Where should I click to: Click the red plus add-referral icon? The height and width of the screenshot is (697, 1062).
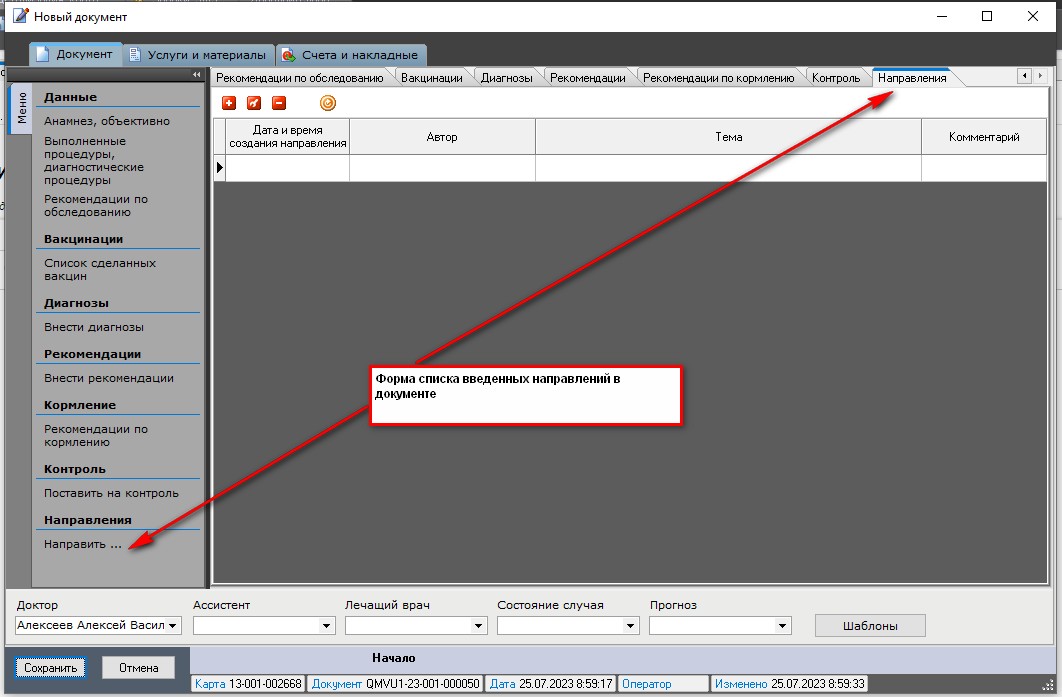coord(229,103)
